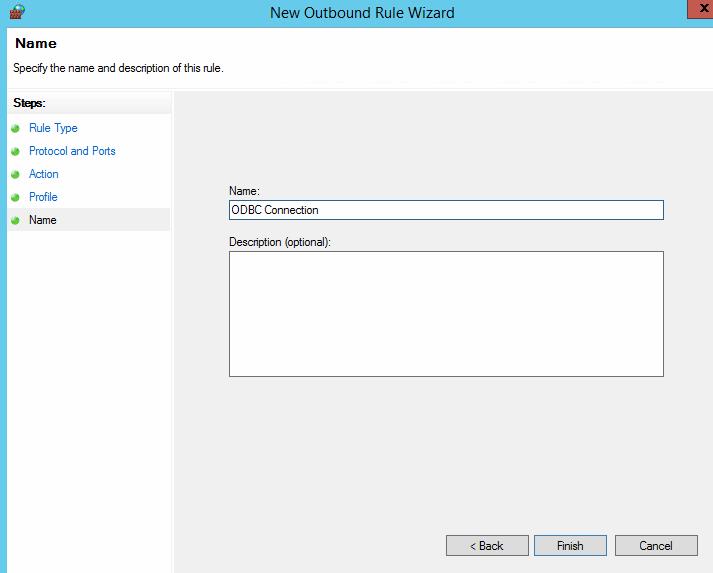Screen dimensions: 713x573
Task: Click the bold "Name" page heading
Action: pyautogui.click(x=36, y=43)
